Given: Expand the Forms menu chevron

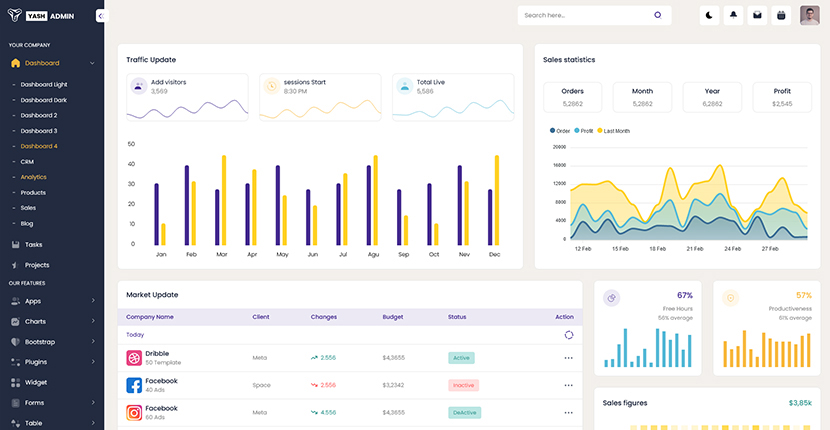Looking at the screenshot, I should tap(93, 402).
